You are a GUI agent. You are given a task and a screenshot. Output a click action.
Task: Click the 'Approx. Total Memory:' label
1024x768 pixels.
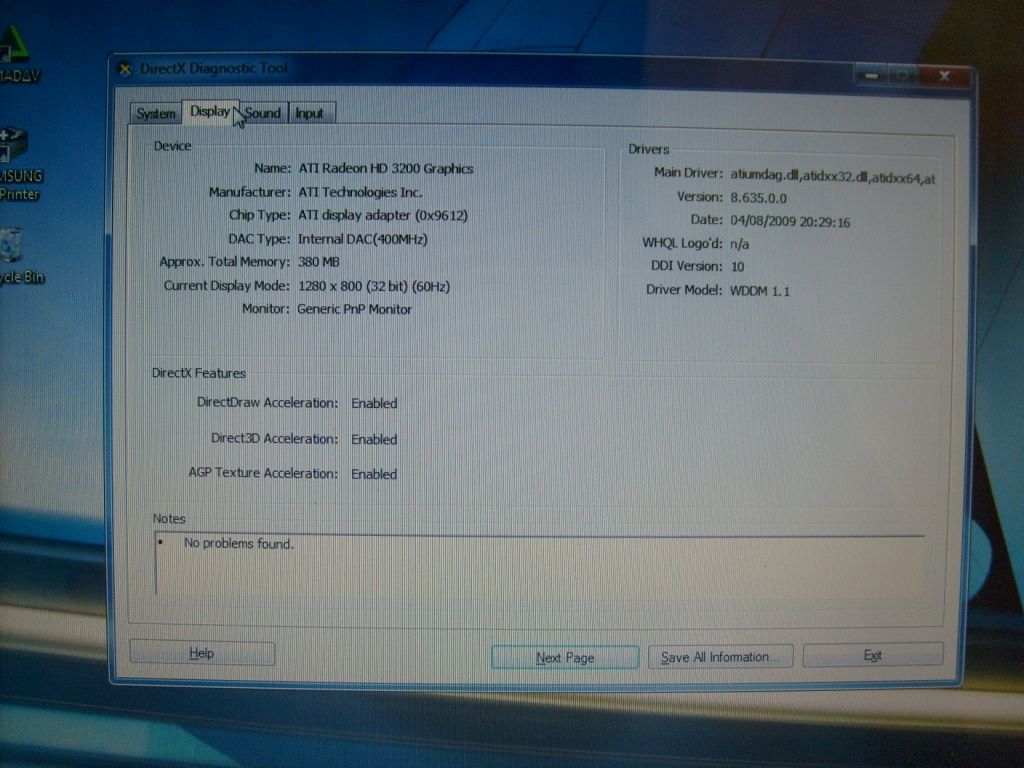225,262
